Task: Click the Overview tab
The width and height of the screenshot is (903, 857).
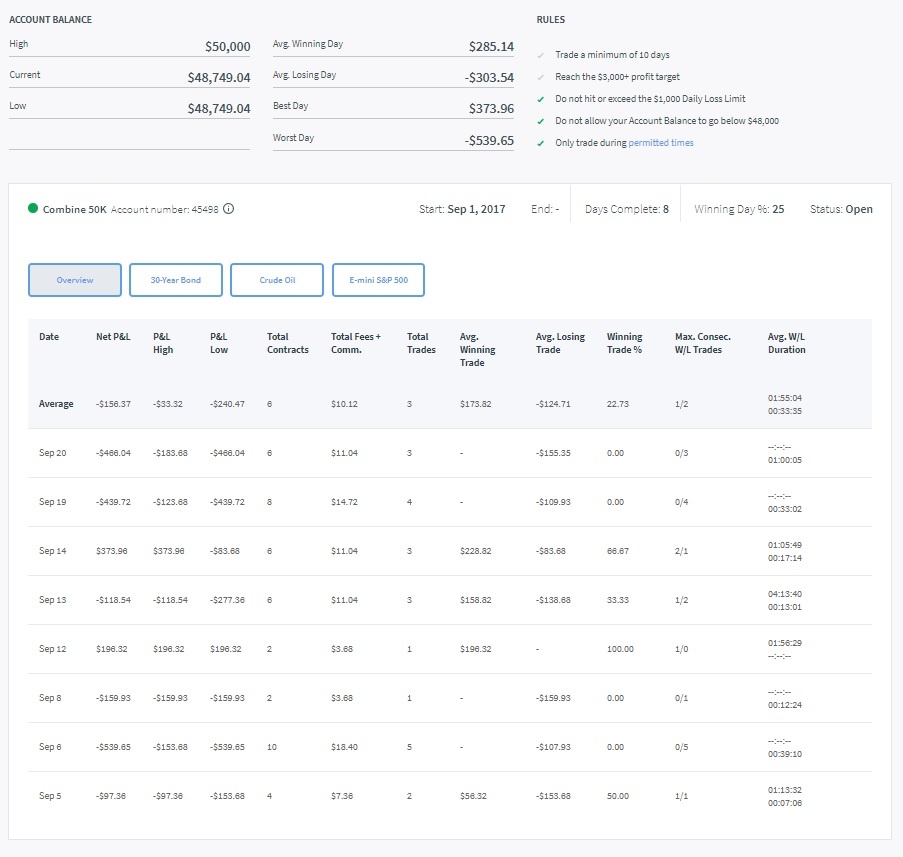Action: [x=74, y=280]
